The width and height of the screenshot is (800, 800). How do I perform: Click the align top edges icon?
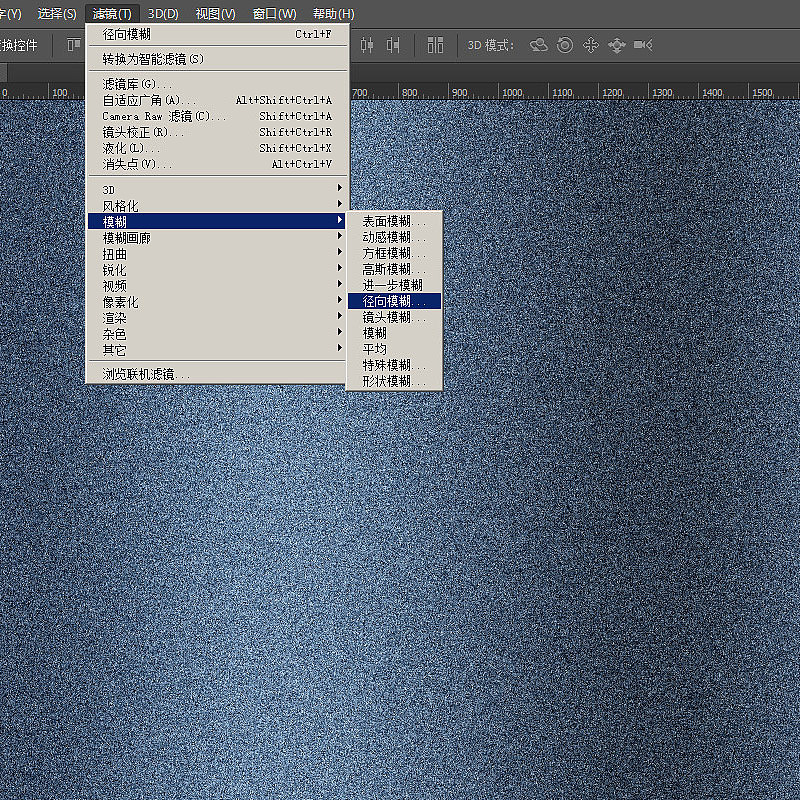74,45
